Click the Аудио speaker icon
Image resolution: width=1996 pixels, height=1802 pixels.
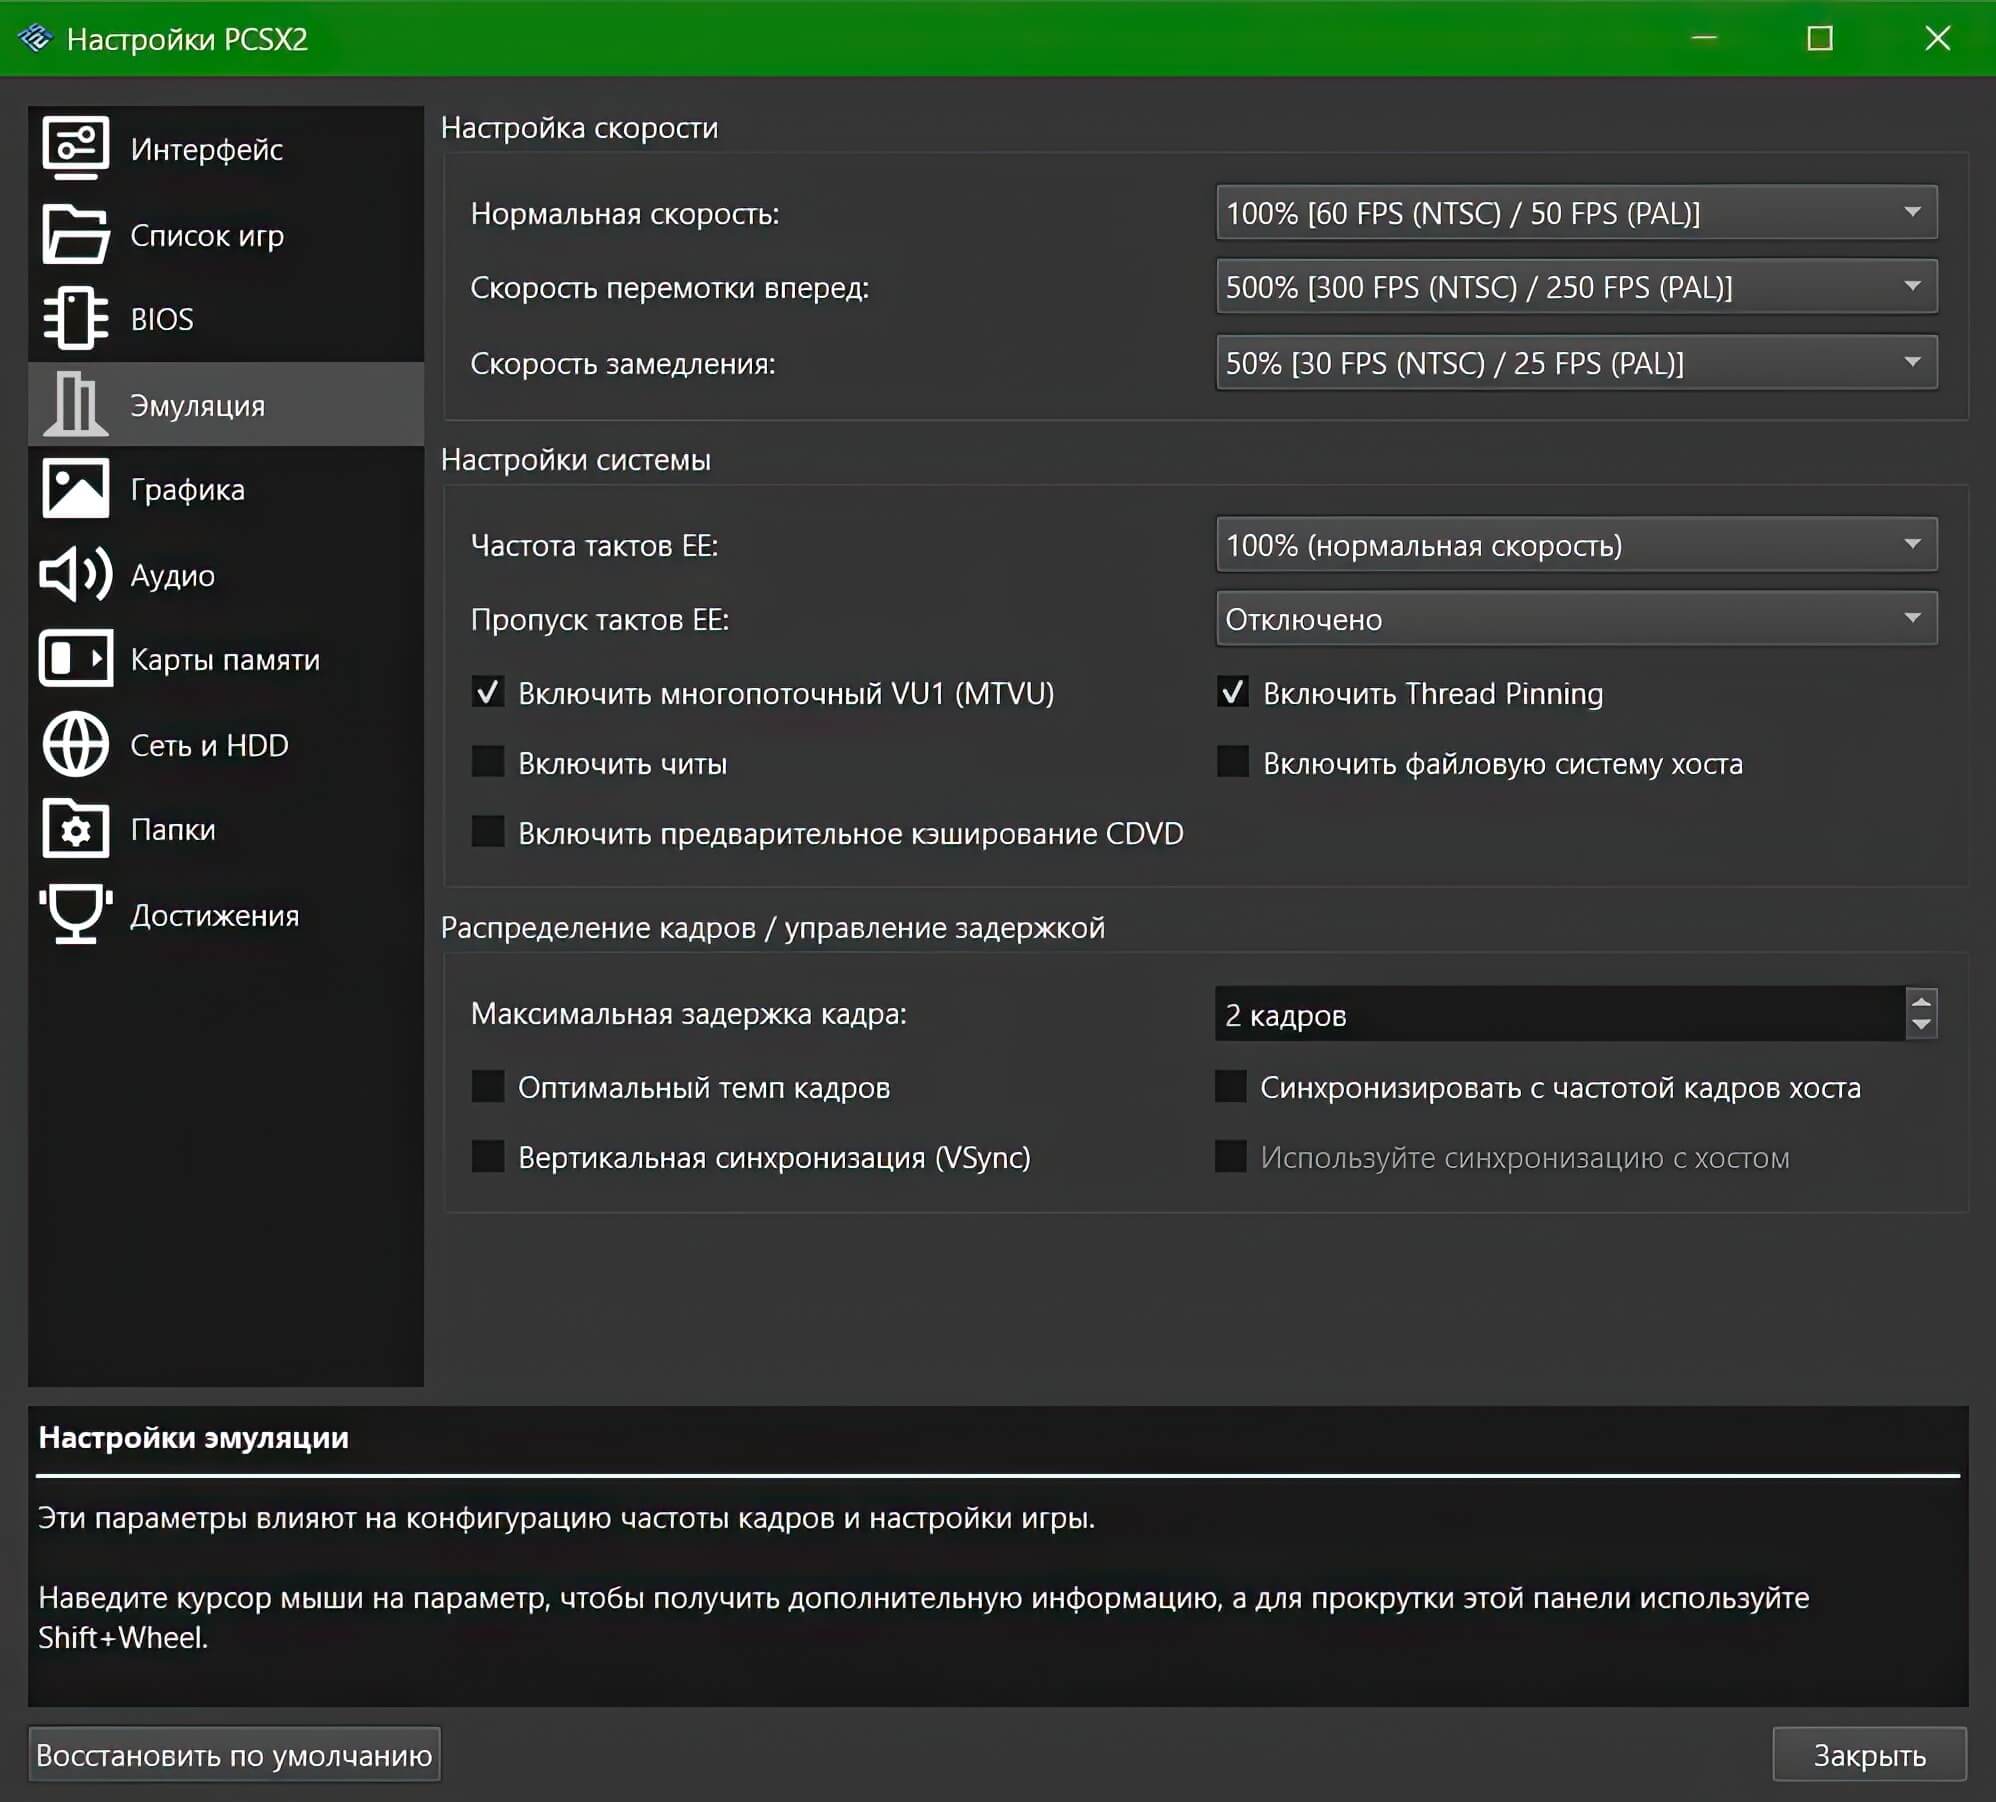[x=75, y=574]
